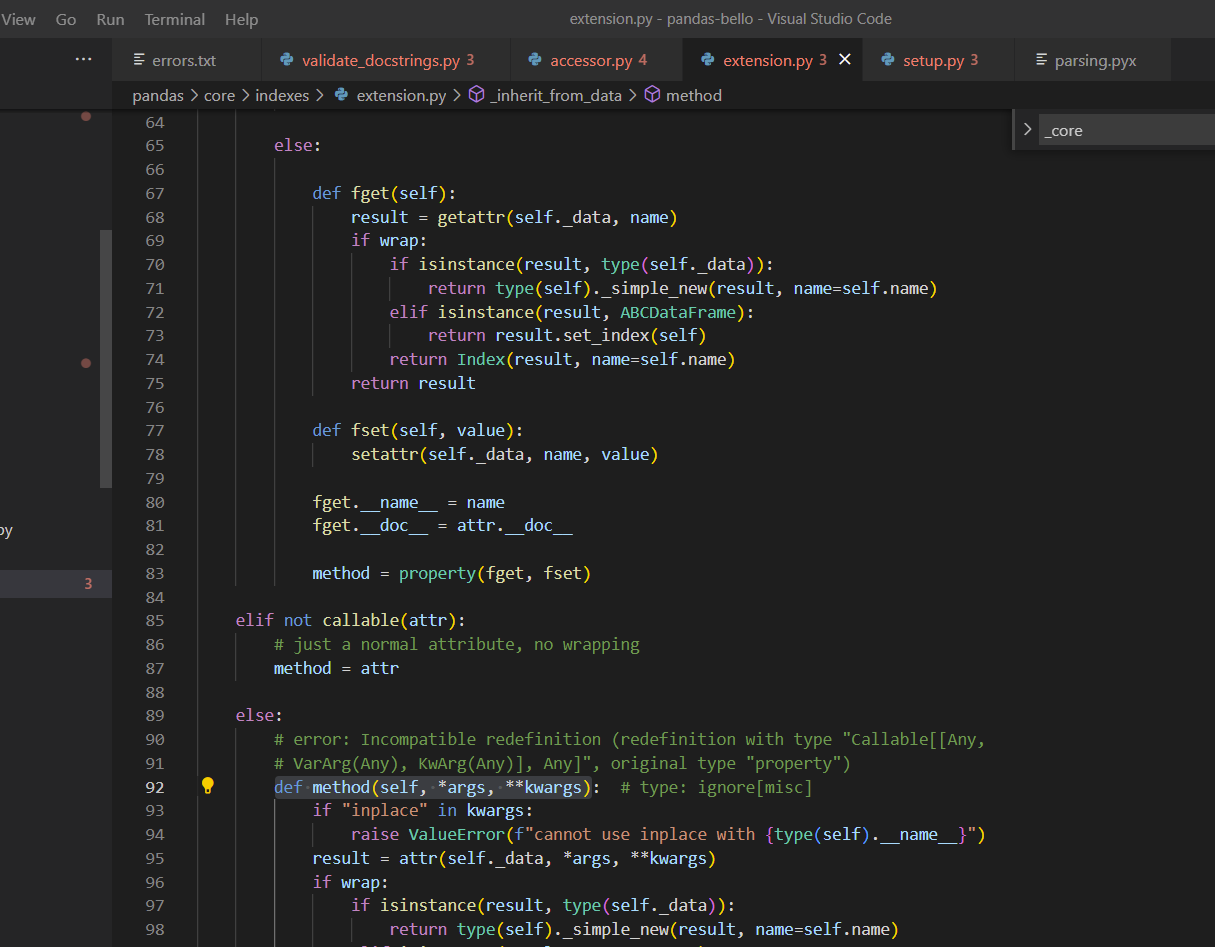Viewport: 1215px width, 947px height.
Task: Click 'fset' in the line 77 definition
Action: coord(370,430)
